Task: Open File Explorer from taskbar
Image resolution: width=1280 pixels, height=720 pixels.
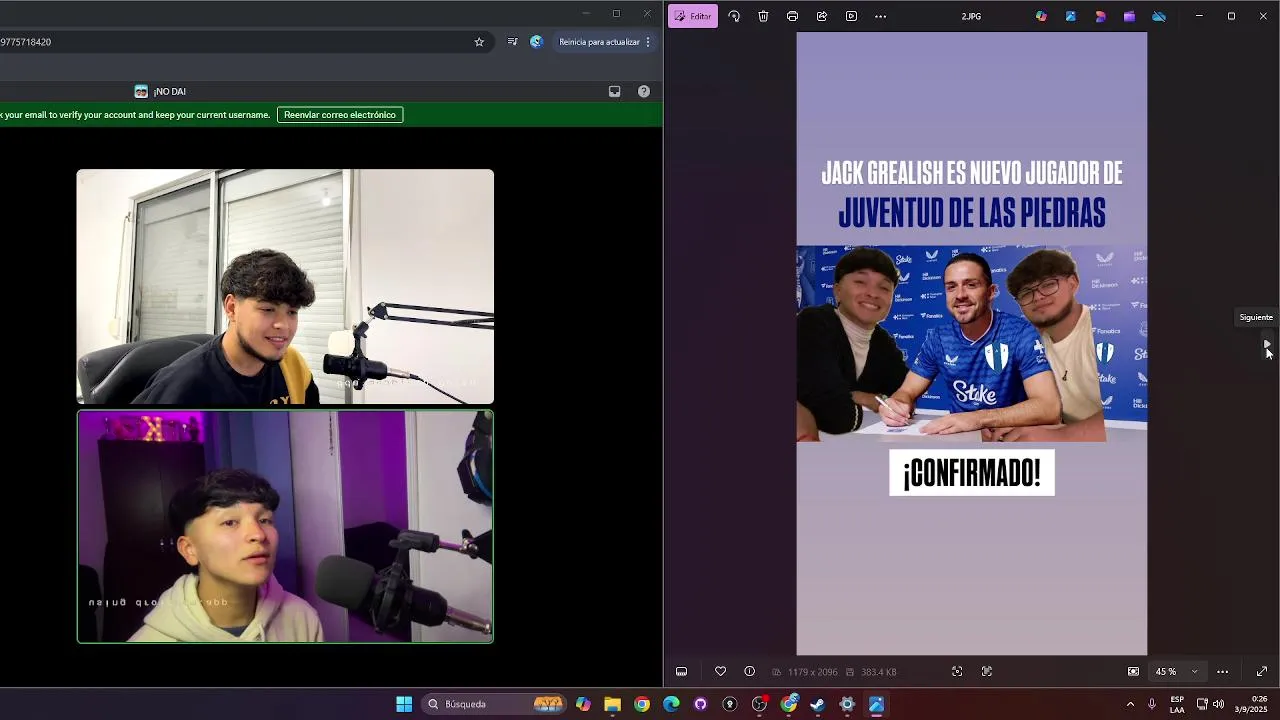Action: coord(612,704)
